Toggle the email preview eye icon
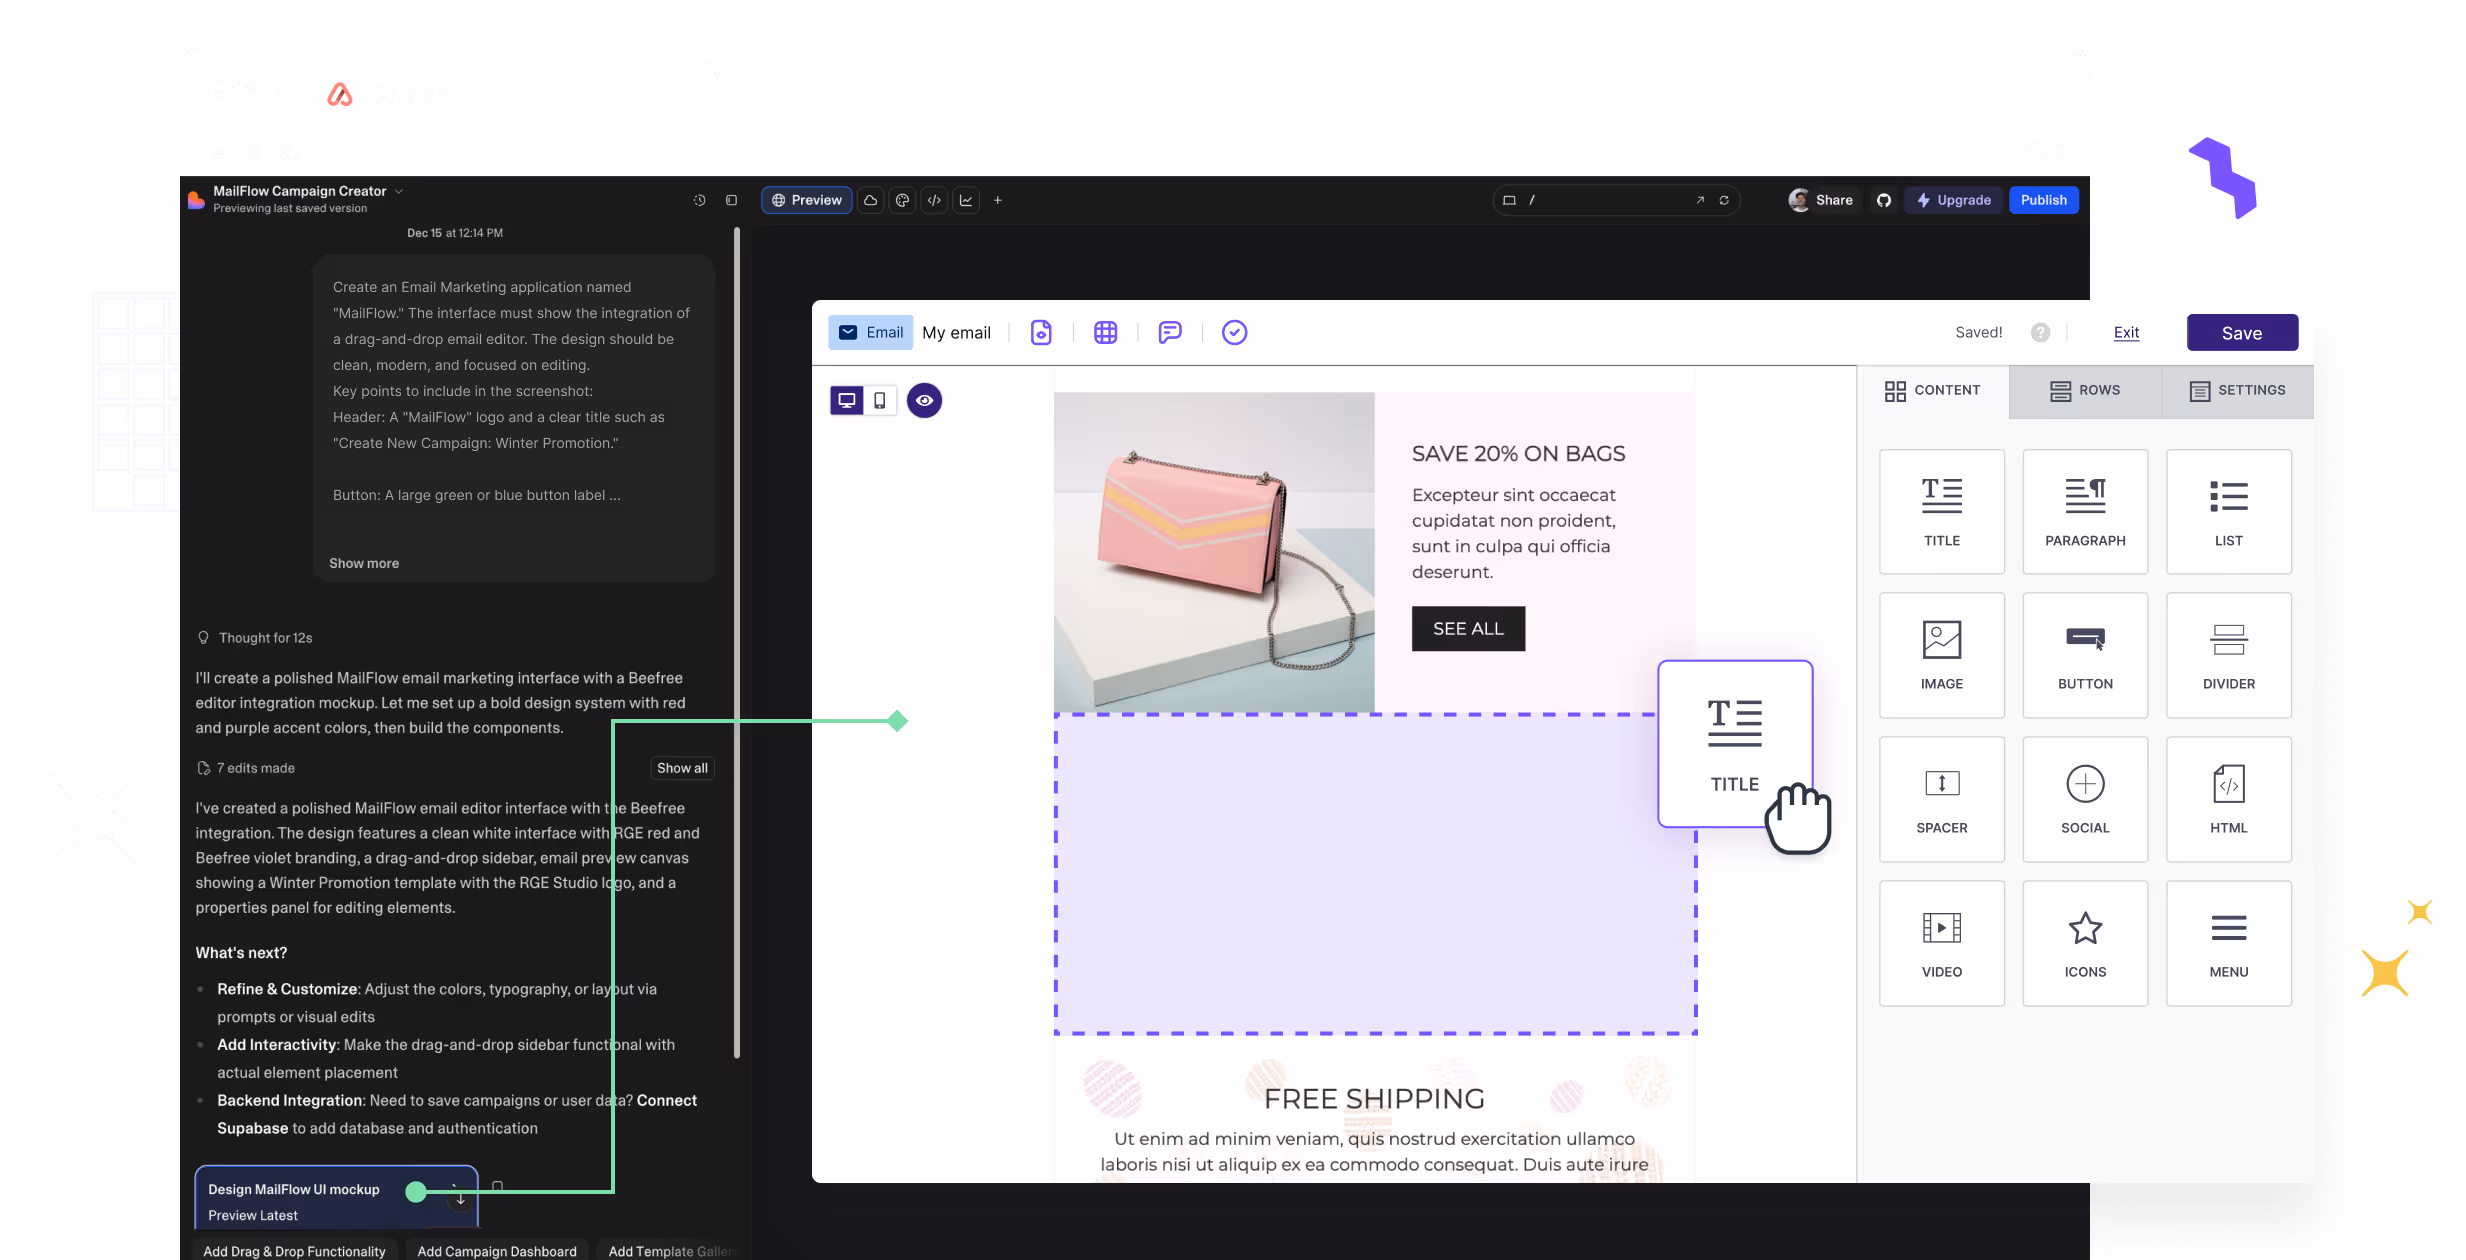This screenshot has width=2466, height=1260. pyautogui.click(x=923, y=400)
